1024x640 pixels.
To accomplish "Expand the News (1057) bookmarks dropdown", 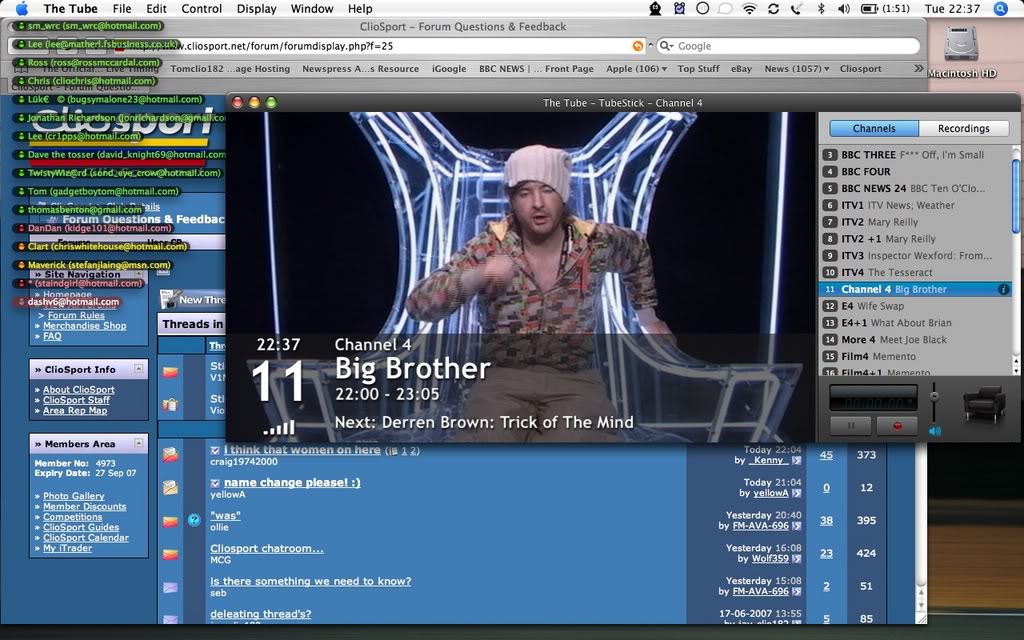I will coord(796,69).
